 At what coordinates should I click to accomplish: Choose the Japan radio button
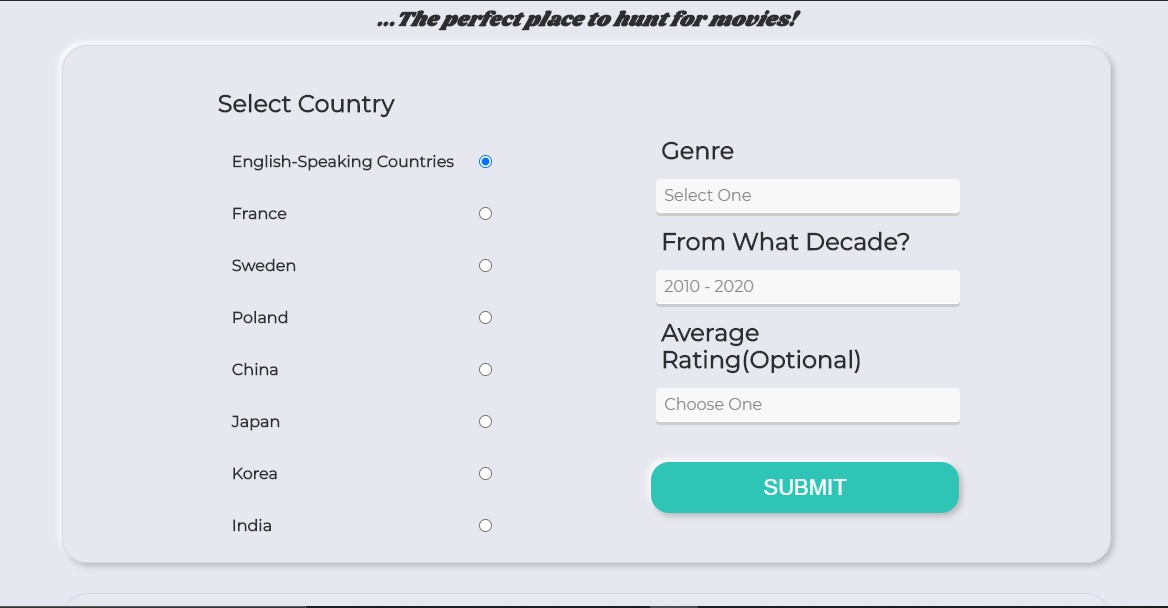click(x=486, y=422)
